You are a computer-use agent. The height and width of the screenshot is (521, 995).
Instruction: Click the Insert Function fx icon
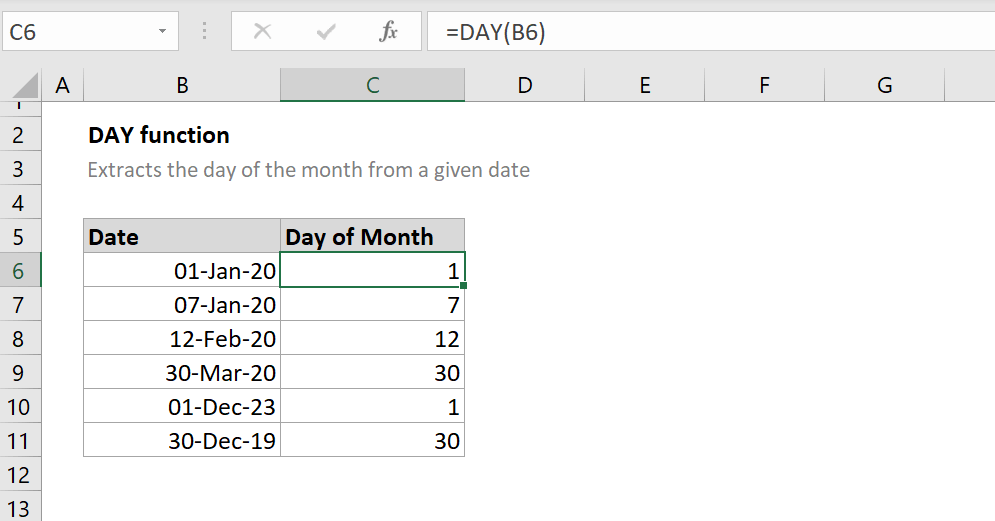[388, 31]
